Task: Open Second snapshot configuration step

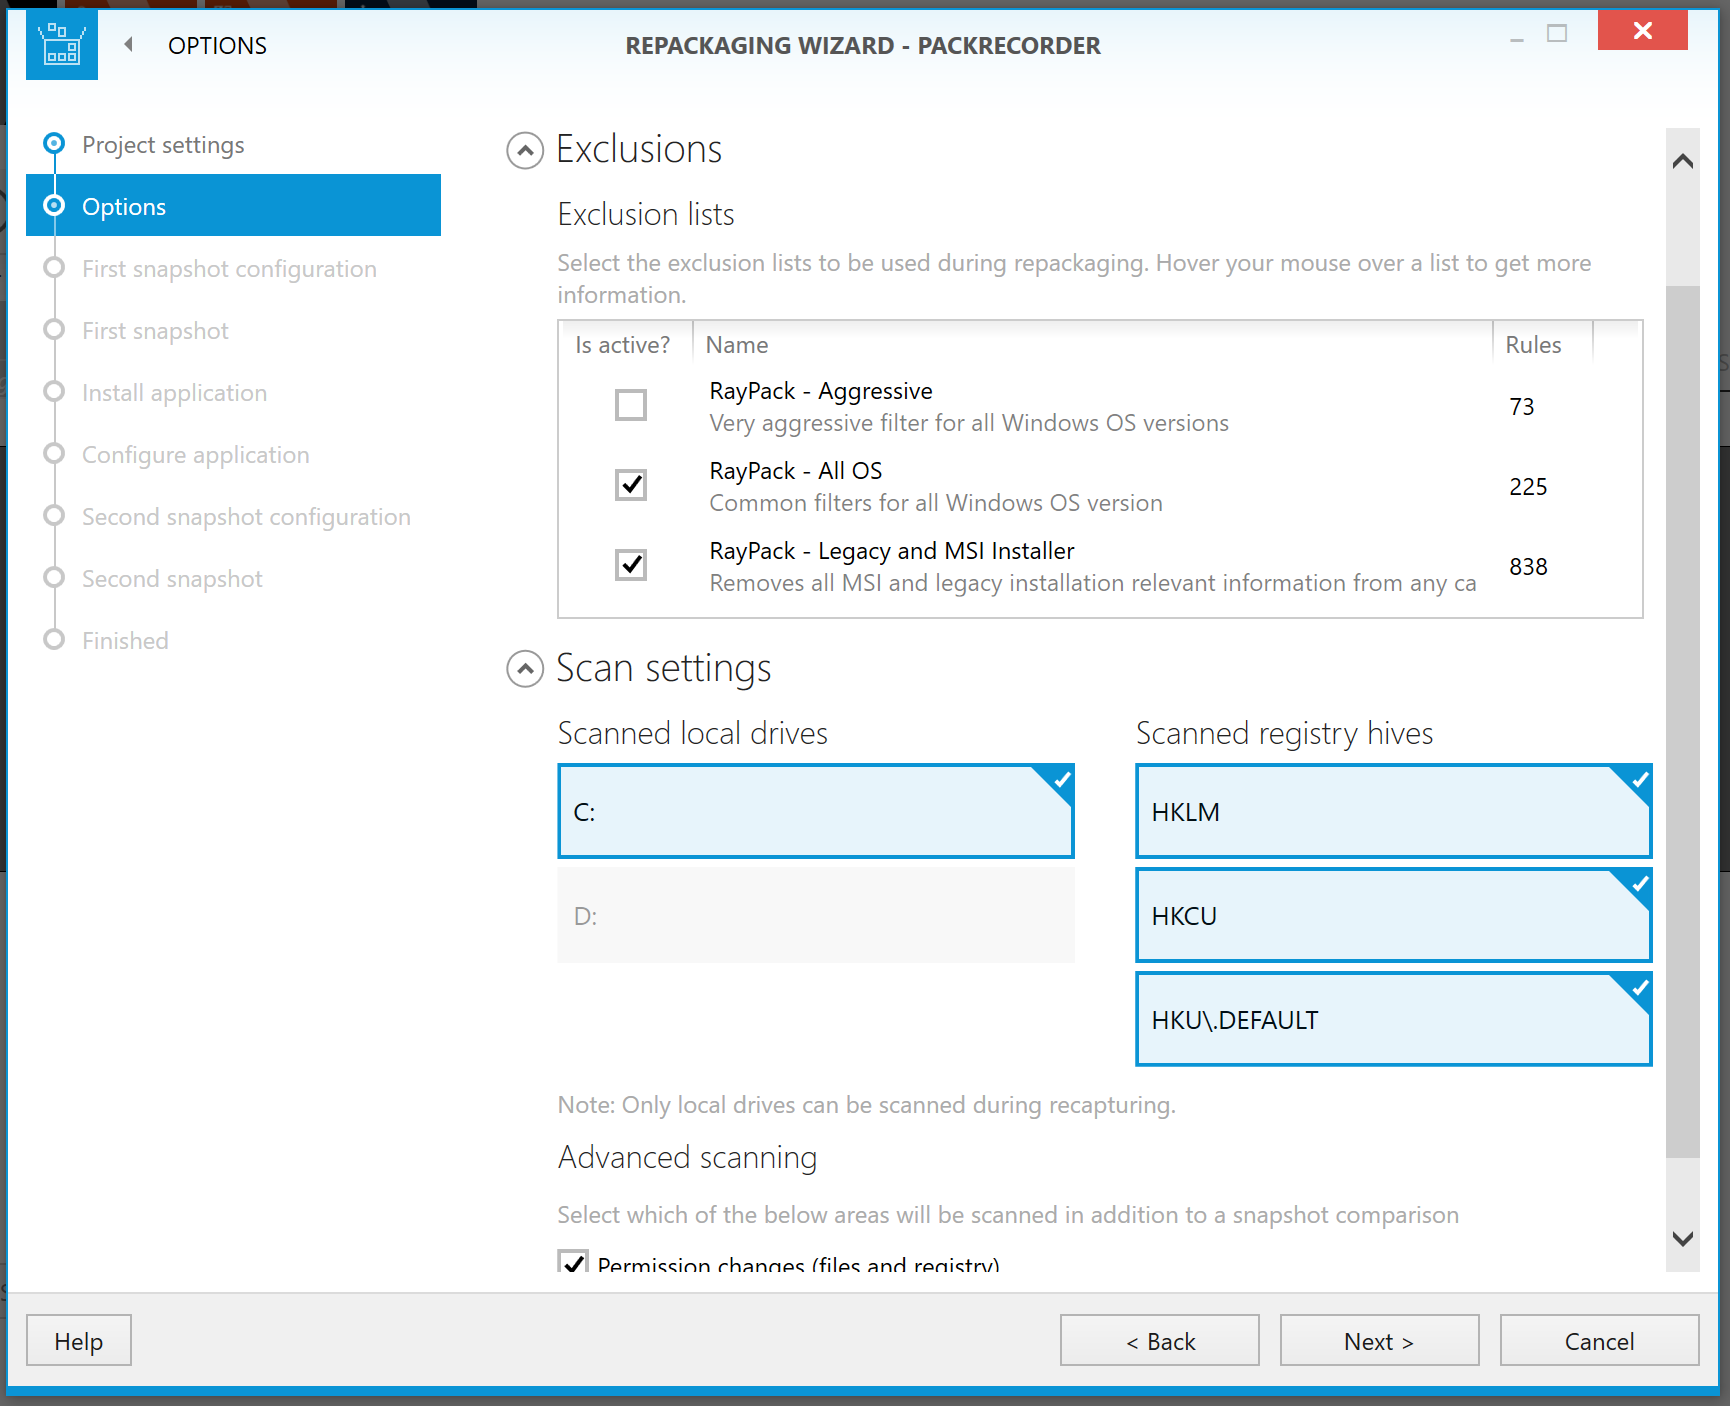Action: tap(246, 516)
